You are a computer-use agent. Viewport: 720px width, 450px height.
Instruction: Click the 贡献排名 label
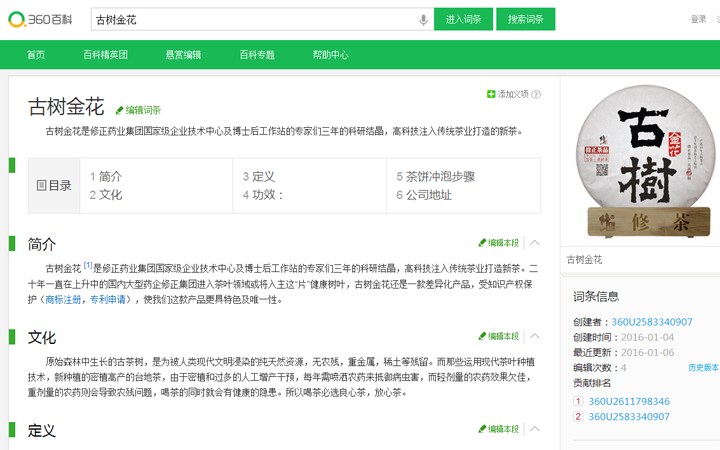pos(592,383)
